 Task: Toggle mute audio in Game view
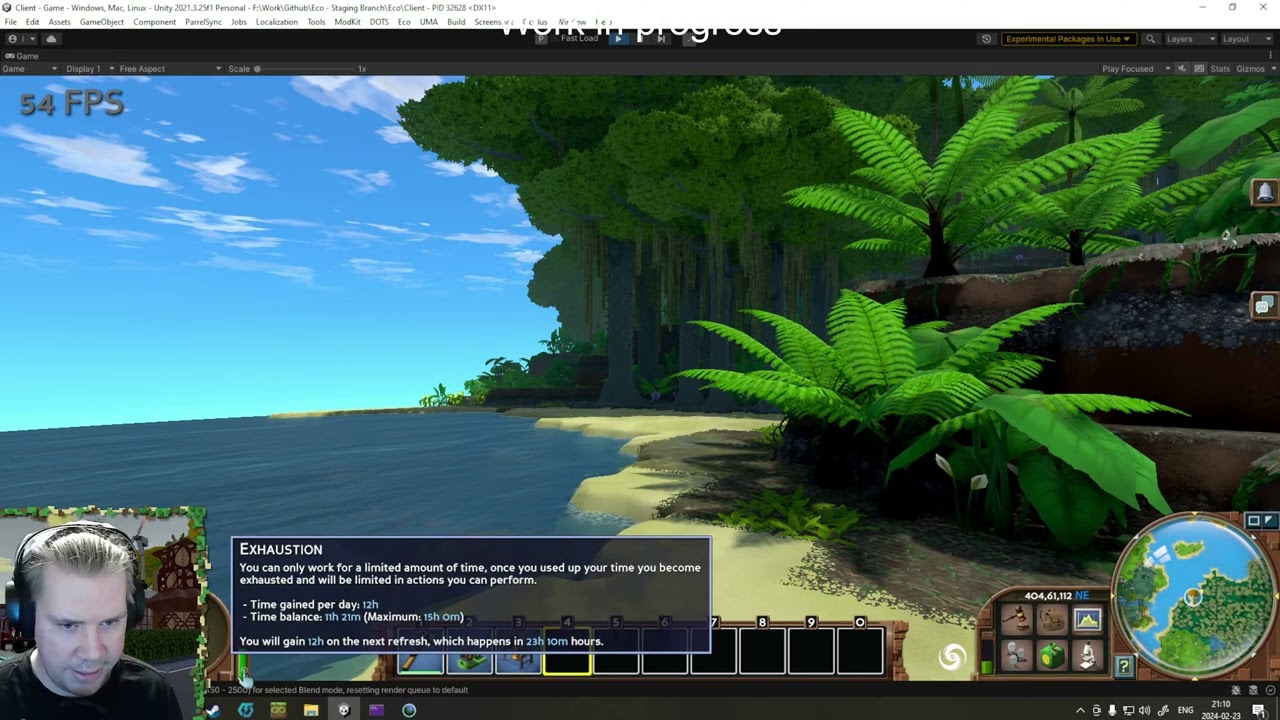coord(1182,69)
